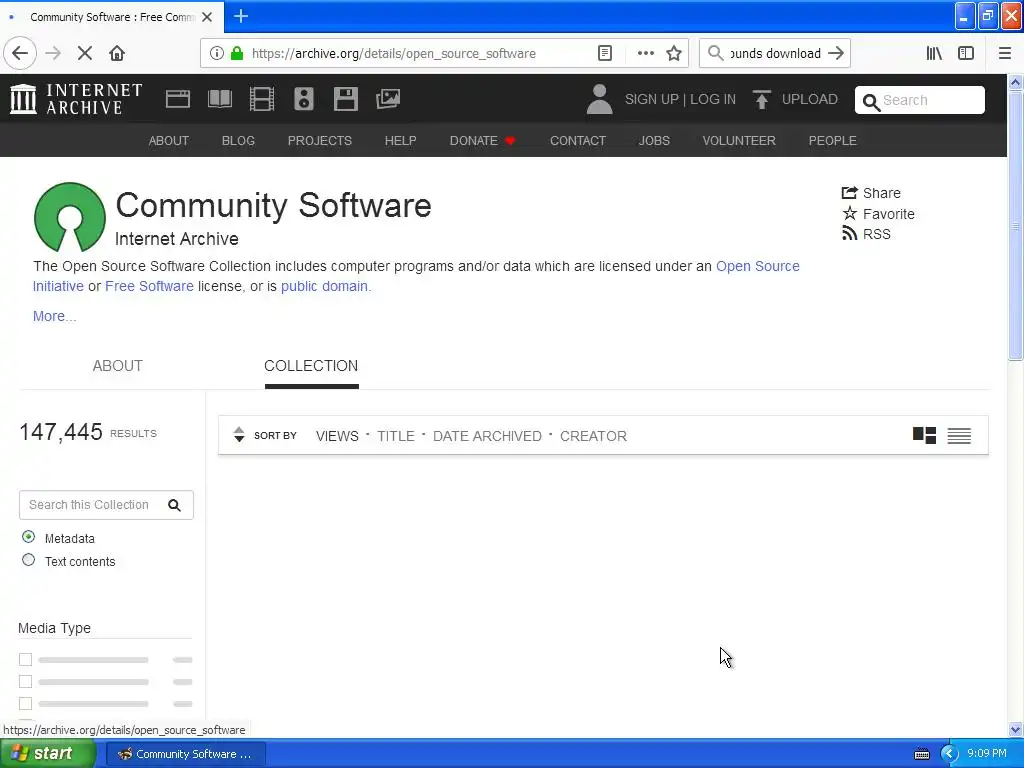Select the Metadata radio option
Image resolution: width=1024 pixels, height=768 pixels.
(x=28, y=537)
